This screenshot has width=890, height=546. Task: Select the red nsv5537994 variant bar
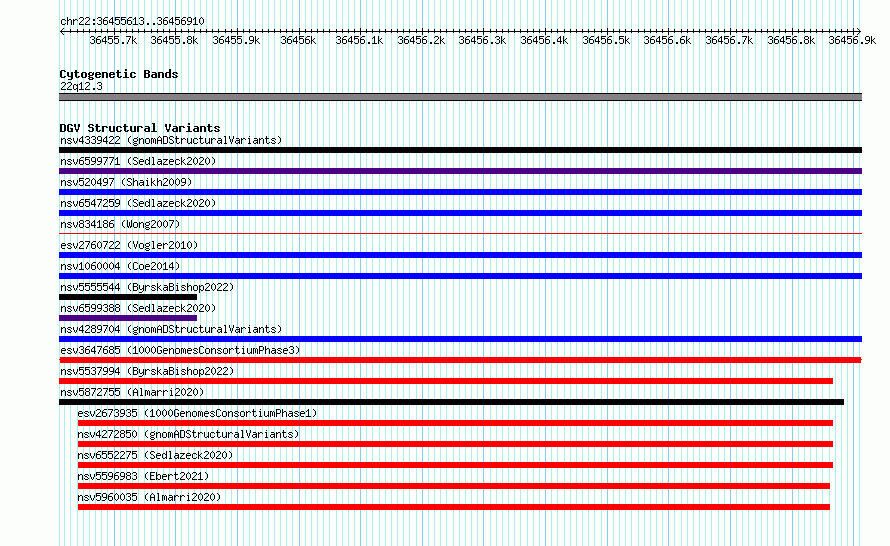(x=446, y=381)
